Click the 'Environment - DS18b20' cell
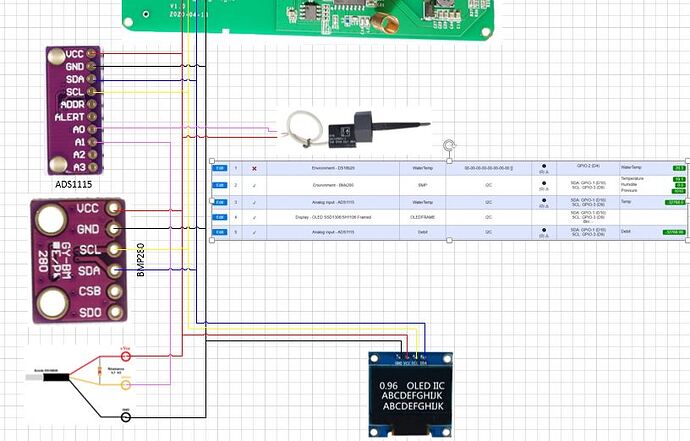Viewport: 690px width, 441px height. (x=333, y=168)
